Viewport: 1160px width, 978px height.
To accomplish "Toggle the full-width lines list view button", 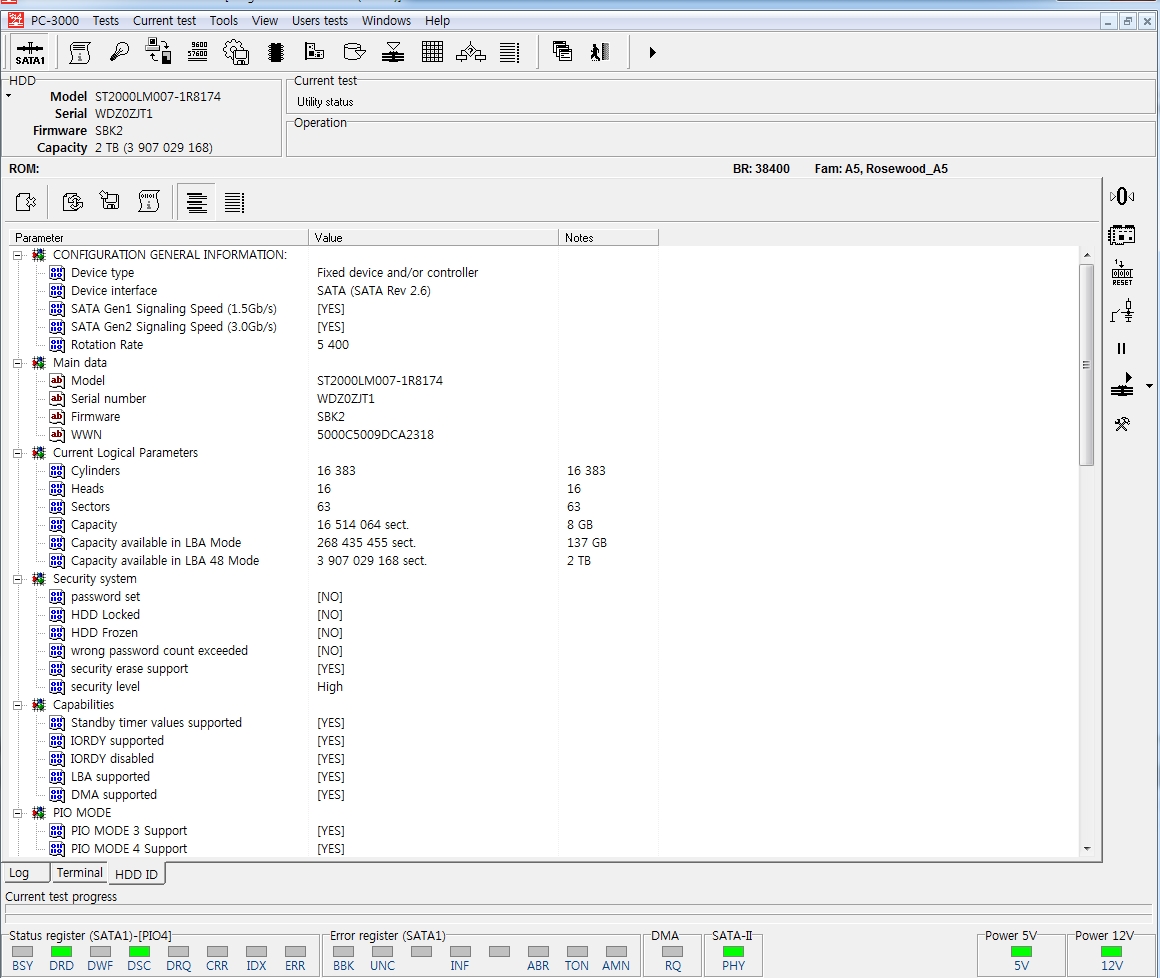I will (x=234, y=203).
